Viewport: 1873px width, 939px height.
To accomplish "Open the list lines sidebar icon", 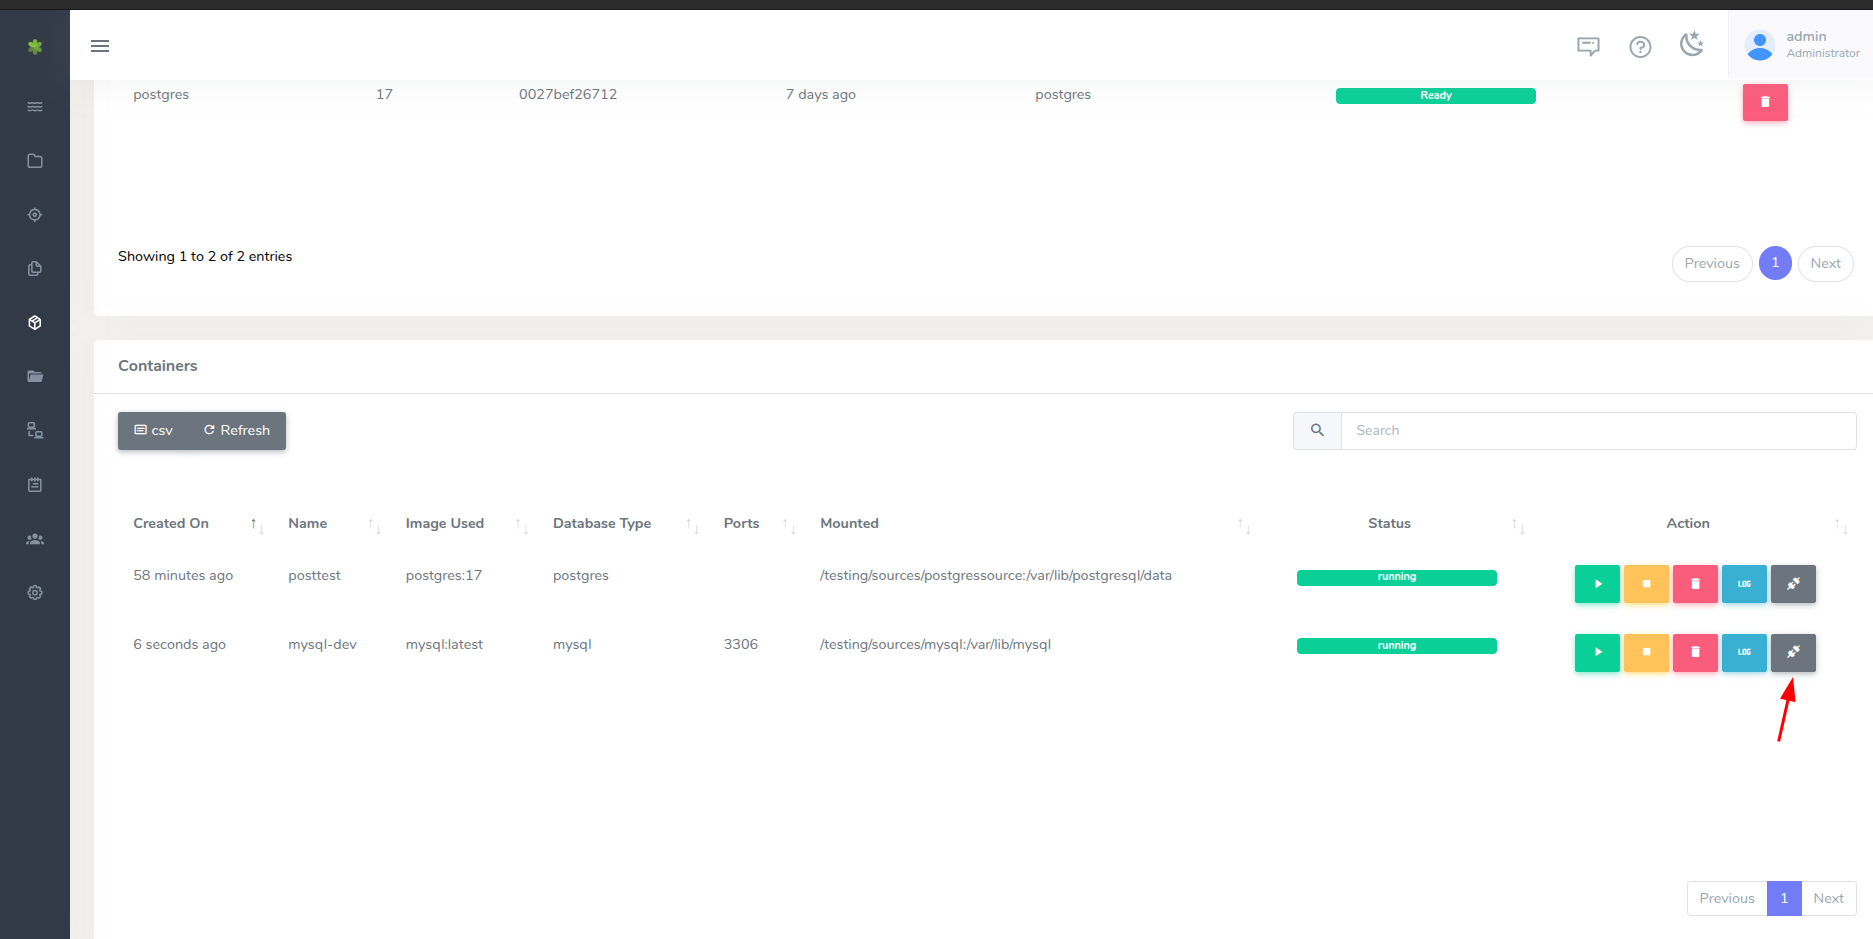I will tap(35, 107).
